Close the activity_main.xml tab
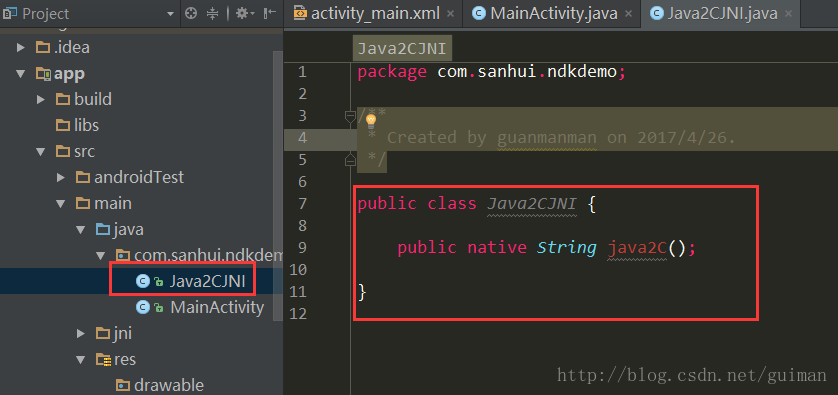This screenshot has height=395, width=838. pyautogui.click(x=452, y=13)
